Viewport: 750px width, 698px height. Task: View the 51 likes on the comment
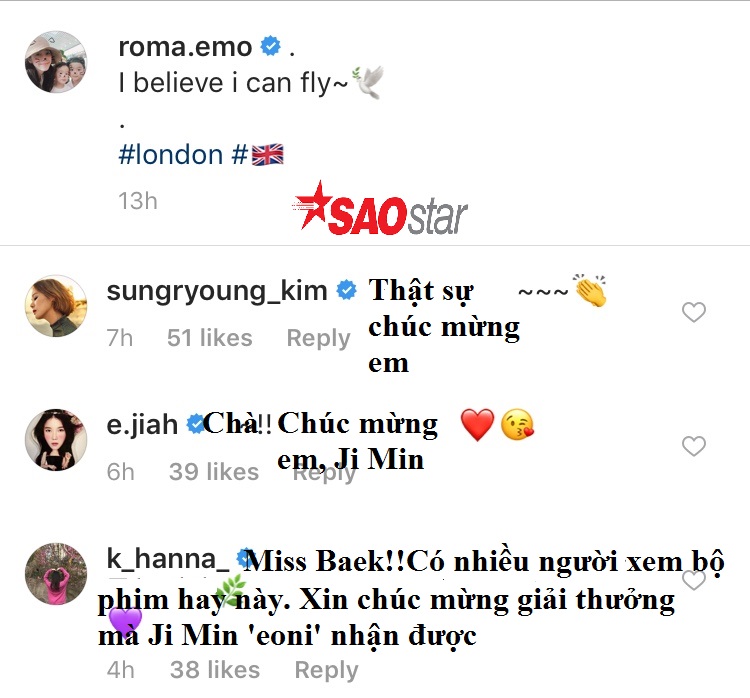(x=210, y=338)
